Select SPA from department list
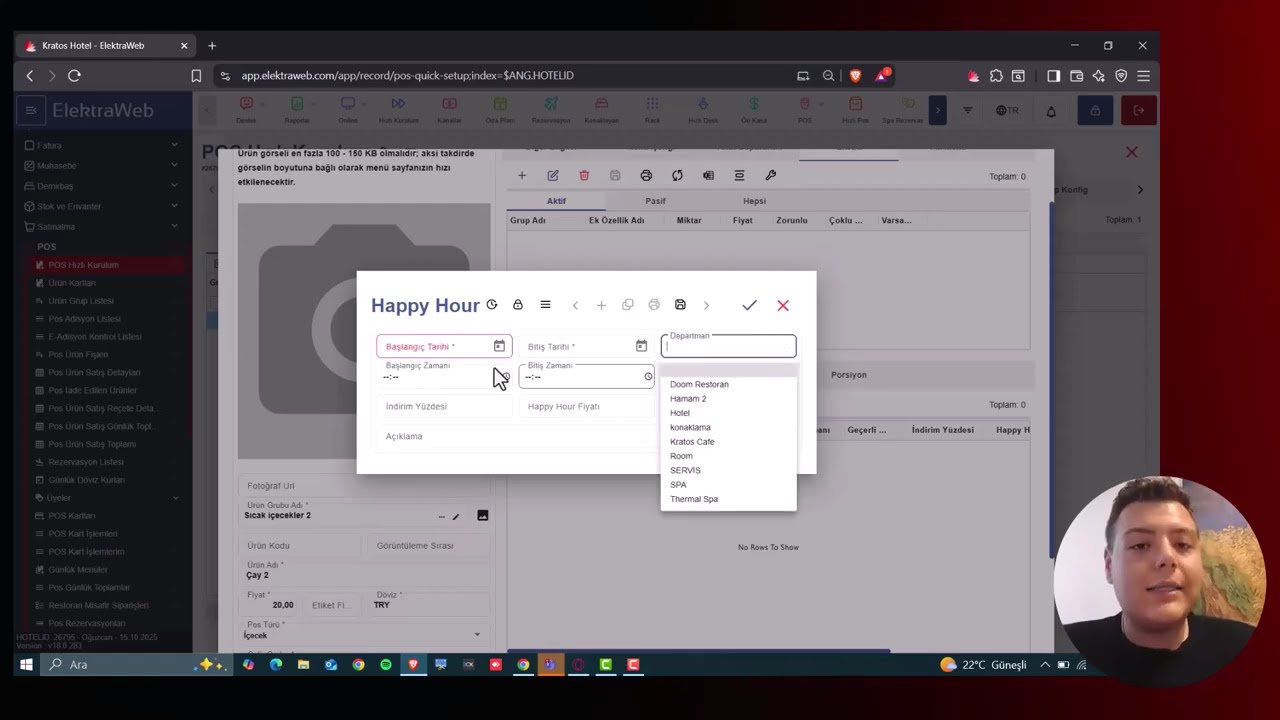 tap(678, 485)
